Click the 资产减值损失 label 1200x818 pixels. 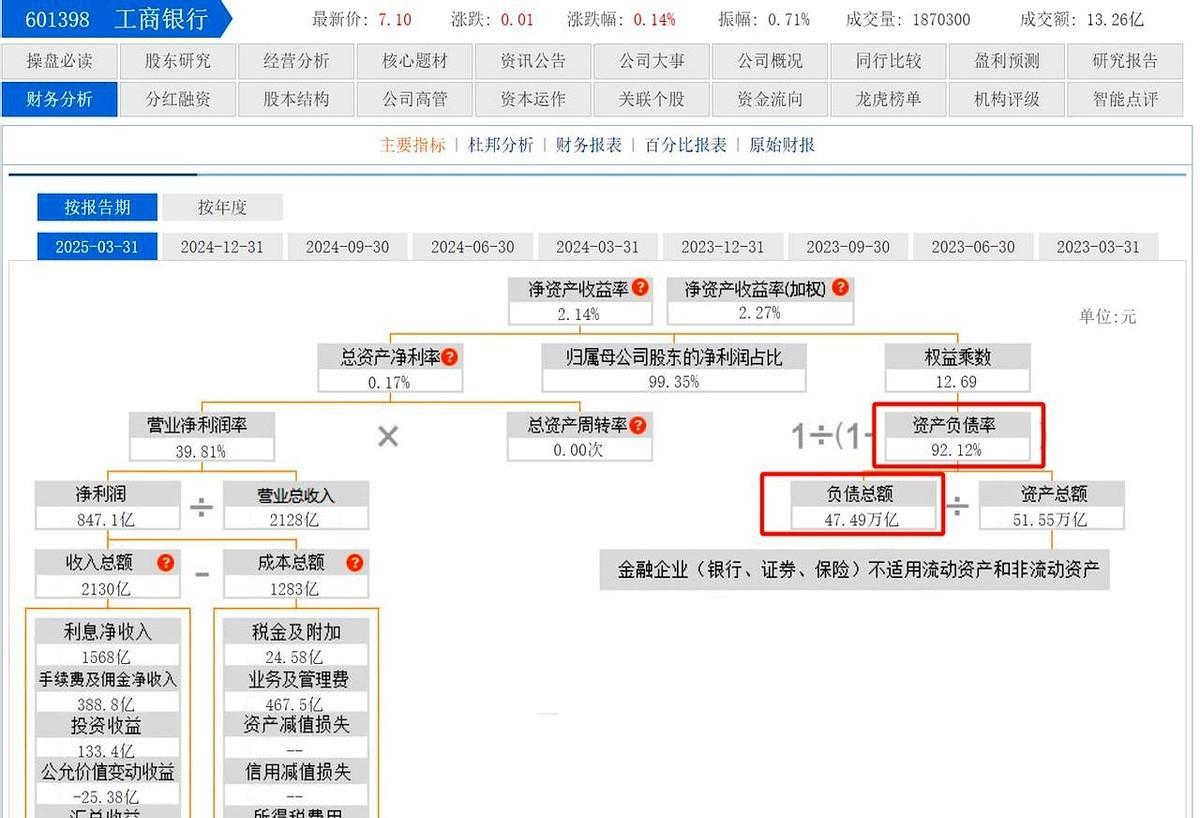click(x=297, y=725)
